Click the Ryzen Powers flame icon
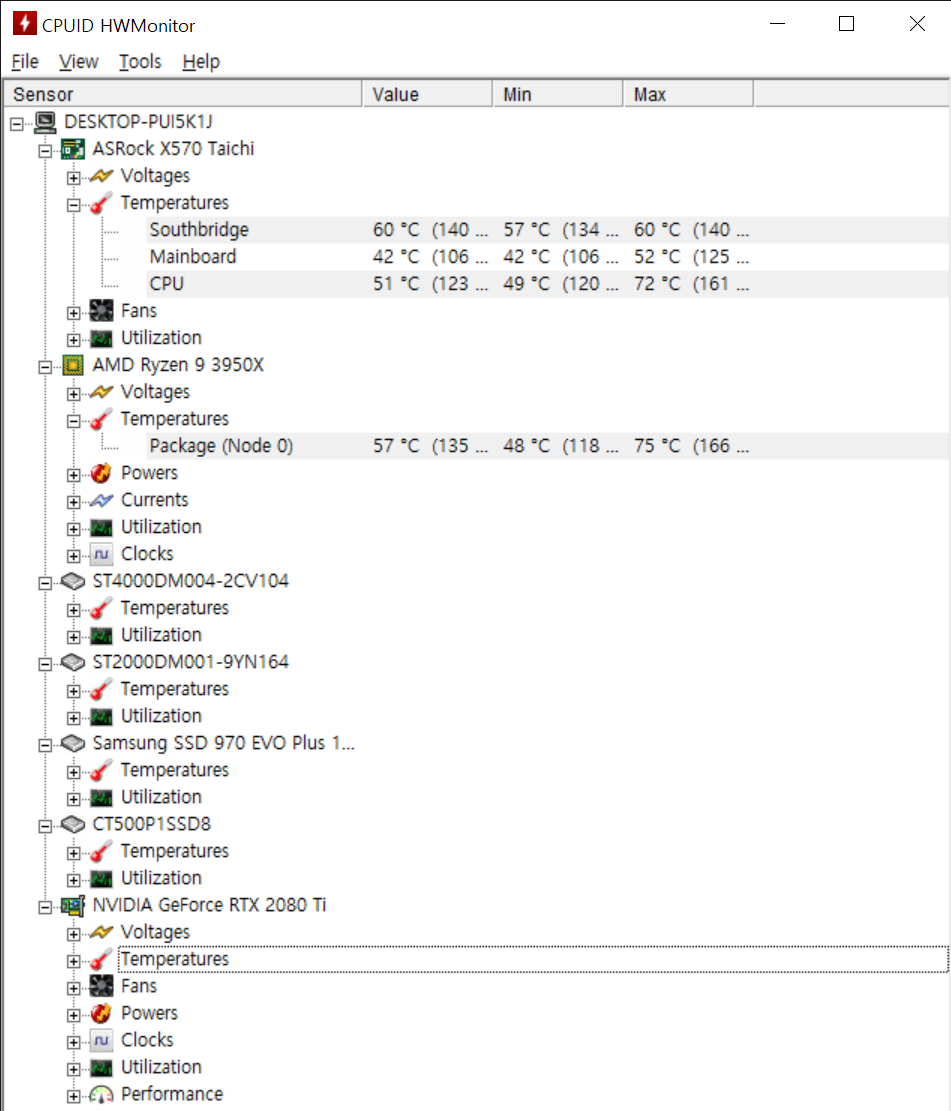This screenshot has height=1111, width=951. coord(101,473)
